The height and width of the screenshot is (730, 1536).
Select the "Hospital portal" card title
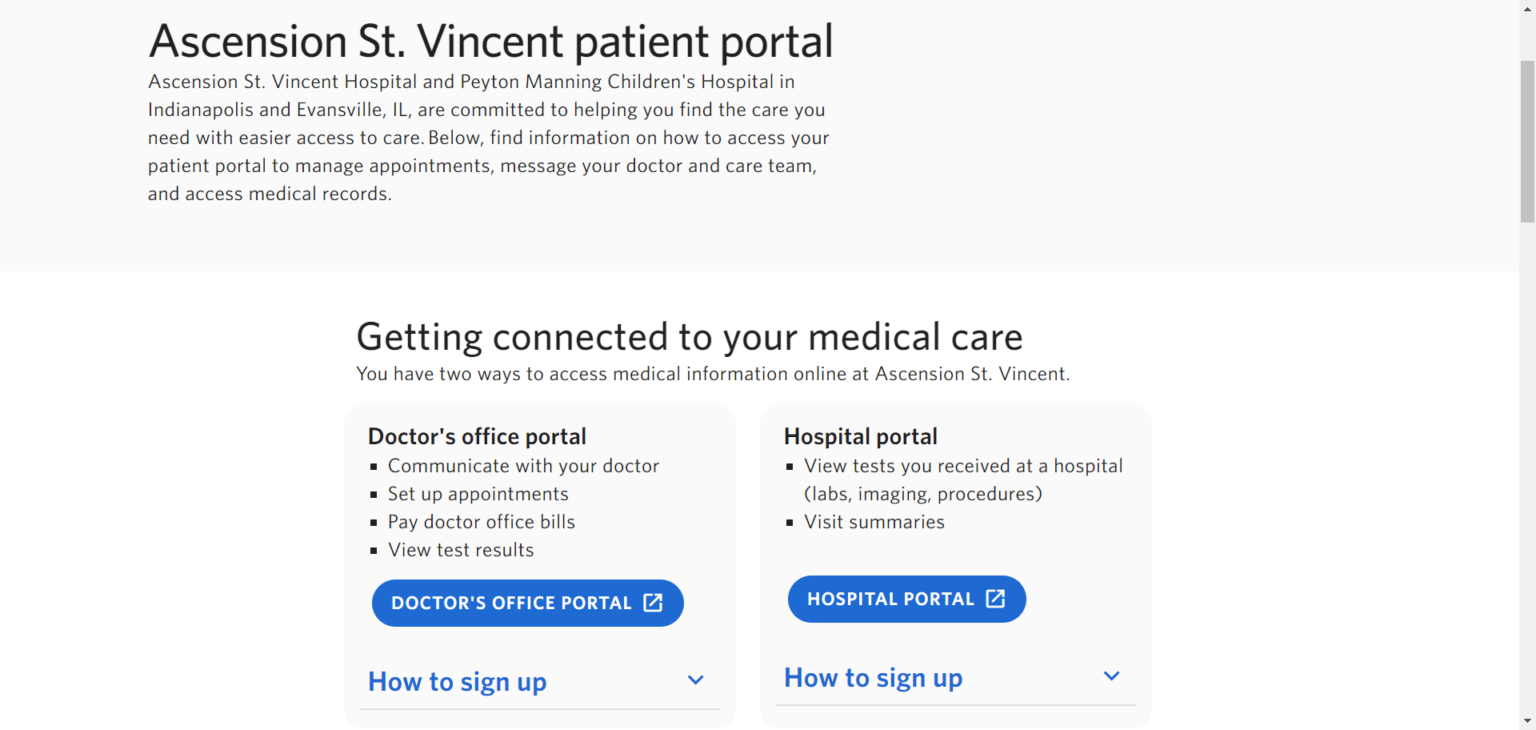(x=860, y=436)
